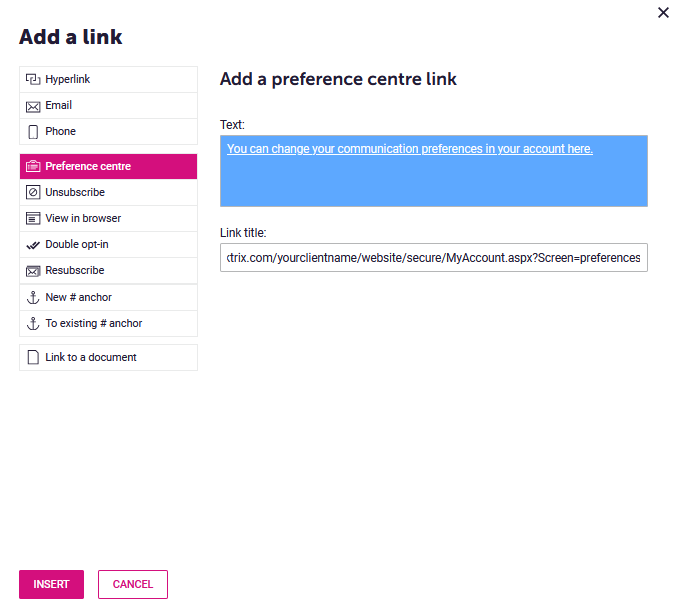Close the Add a link dialog
Image resolution: width=678 pixels, height=609 pixels.
click(x=663, y=13)
